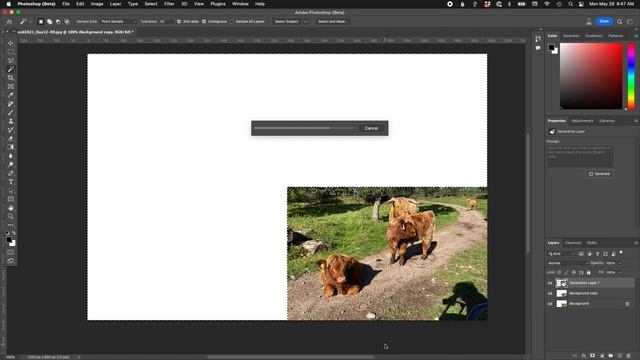Image resolution: width=640 pixels, height=360 pixels.
Task: Cancel the generation progress dialog
Action: (371, 128)
